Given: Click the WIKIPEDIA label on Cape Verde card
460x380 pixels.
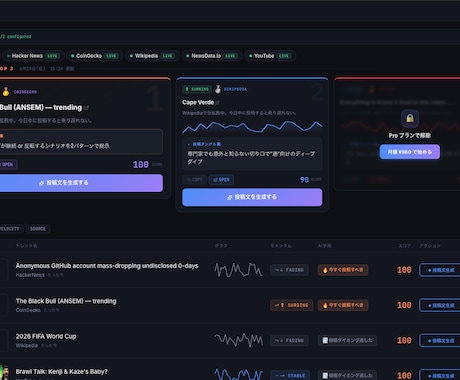Looking at the screenshot, I should 235,89.
